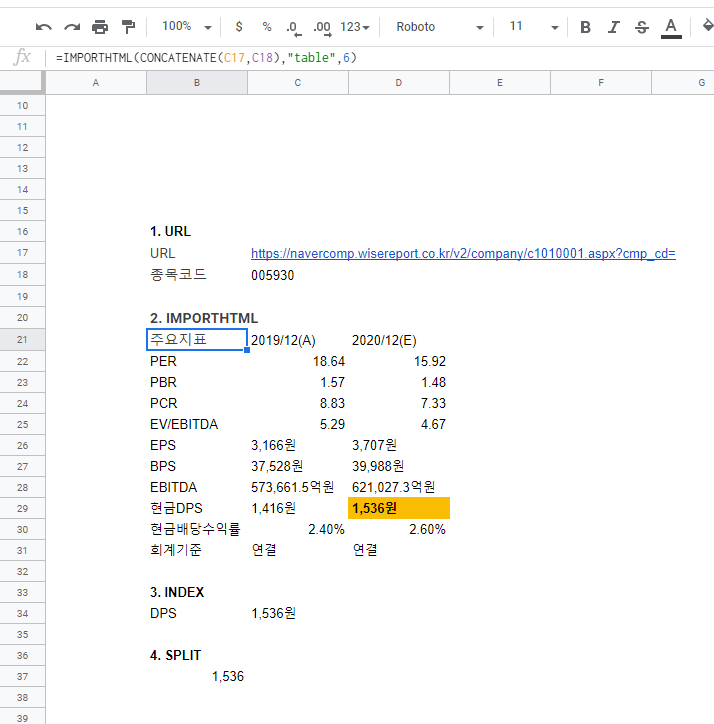Toggle Italic formatting

[613, 27]
